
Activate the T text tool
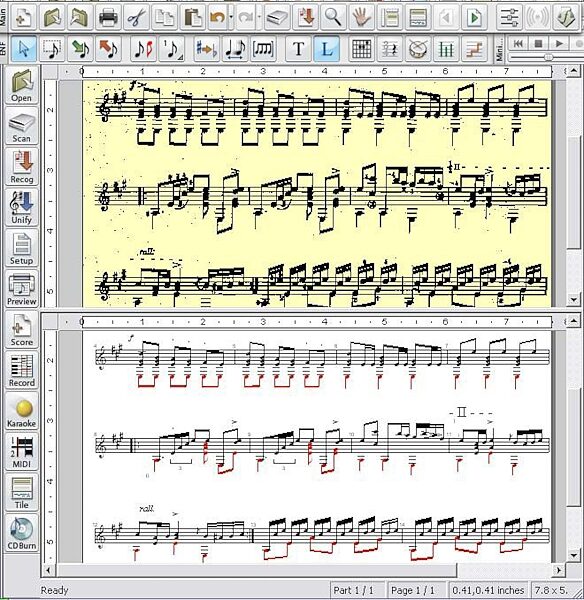299,49
